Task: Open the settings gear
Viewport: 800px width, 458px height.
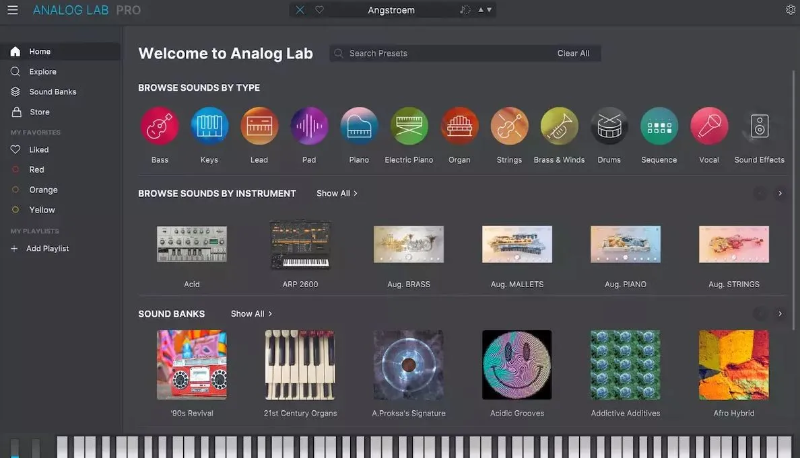Action: (x=790, y=10)
